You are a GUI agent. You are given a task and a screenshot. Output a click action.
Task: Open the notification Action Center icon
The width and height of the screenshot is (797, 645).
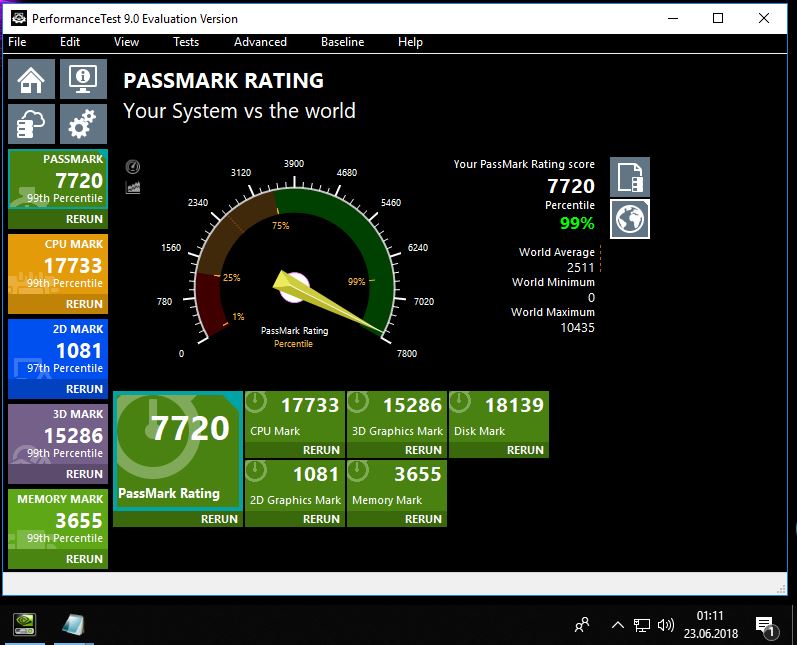click(765, 627)
